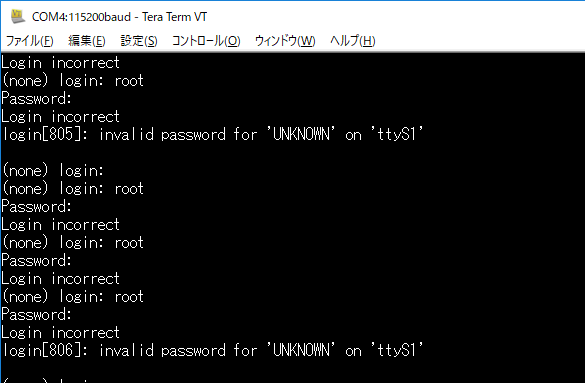This screenshot has height=383, width=585.
Task: Click the blank line below login[805] message
Action: [292, 153]
